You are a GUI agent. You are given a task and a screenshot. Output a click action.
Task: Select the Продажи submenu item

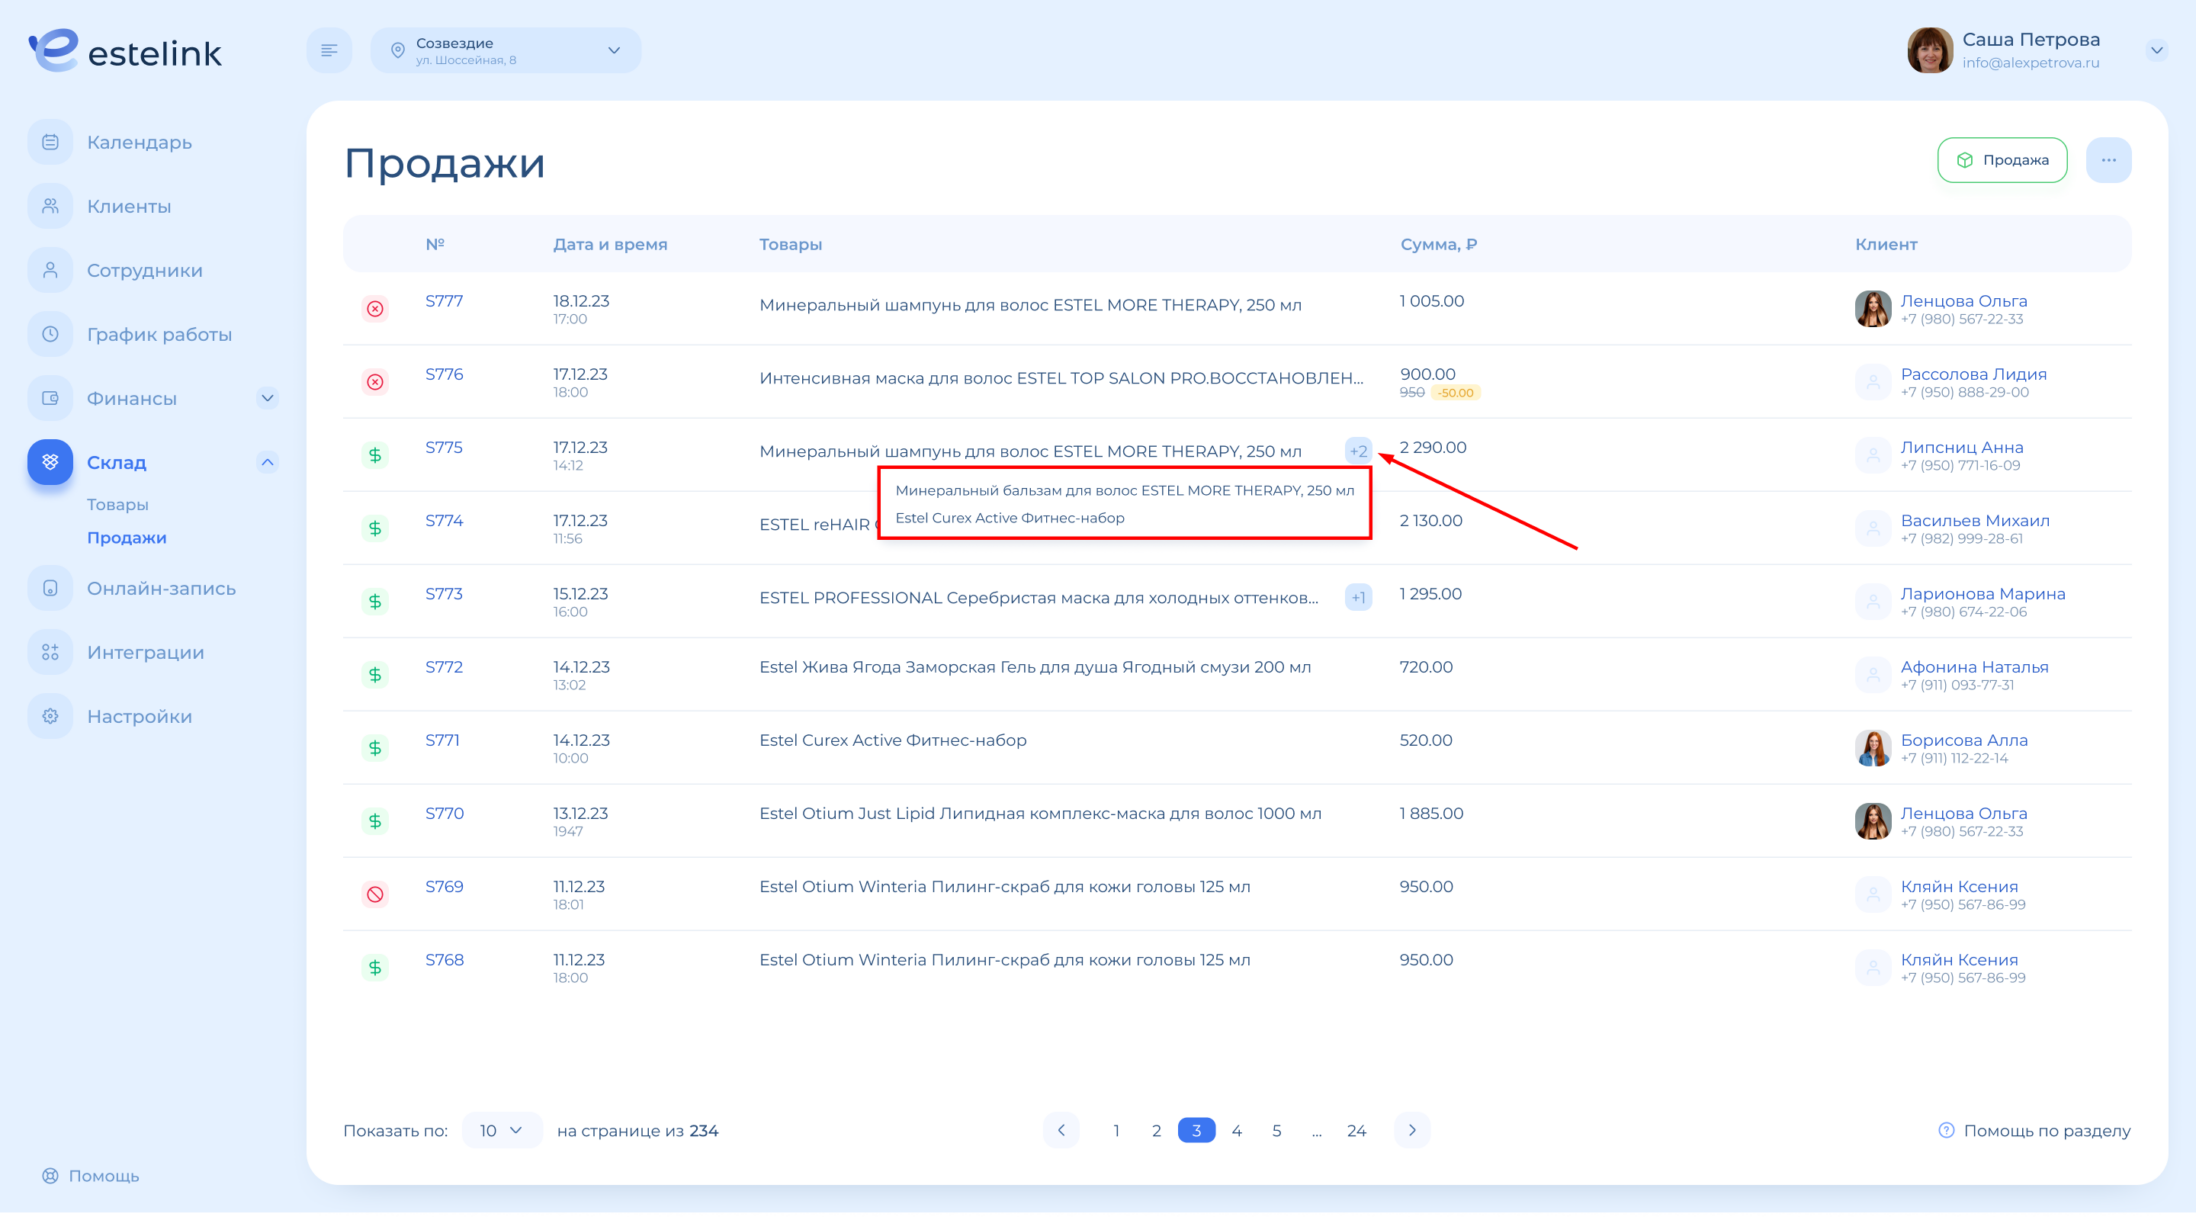coord(127,537)
